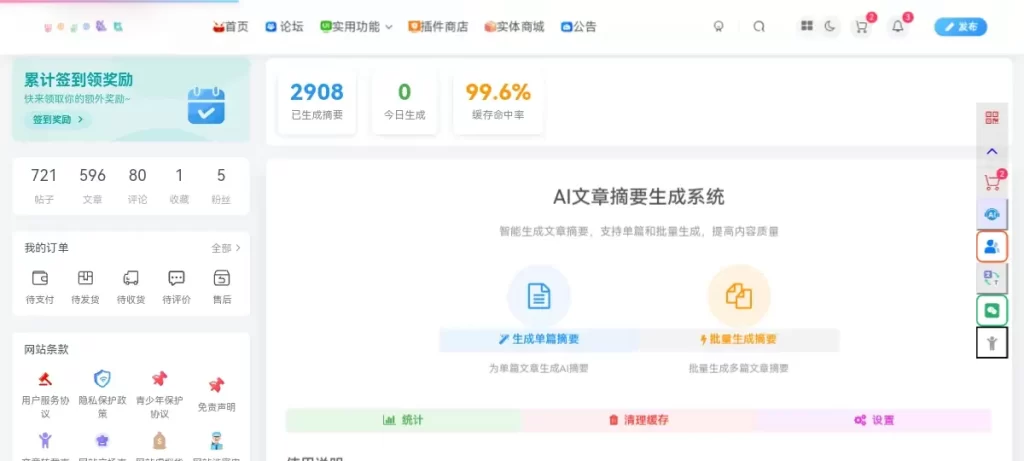Open 插件商店 in navigation menu
1024x461 pixels.
(x=438, y=27)
